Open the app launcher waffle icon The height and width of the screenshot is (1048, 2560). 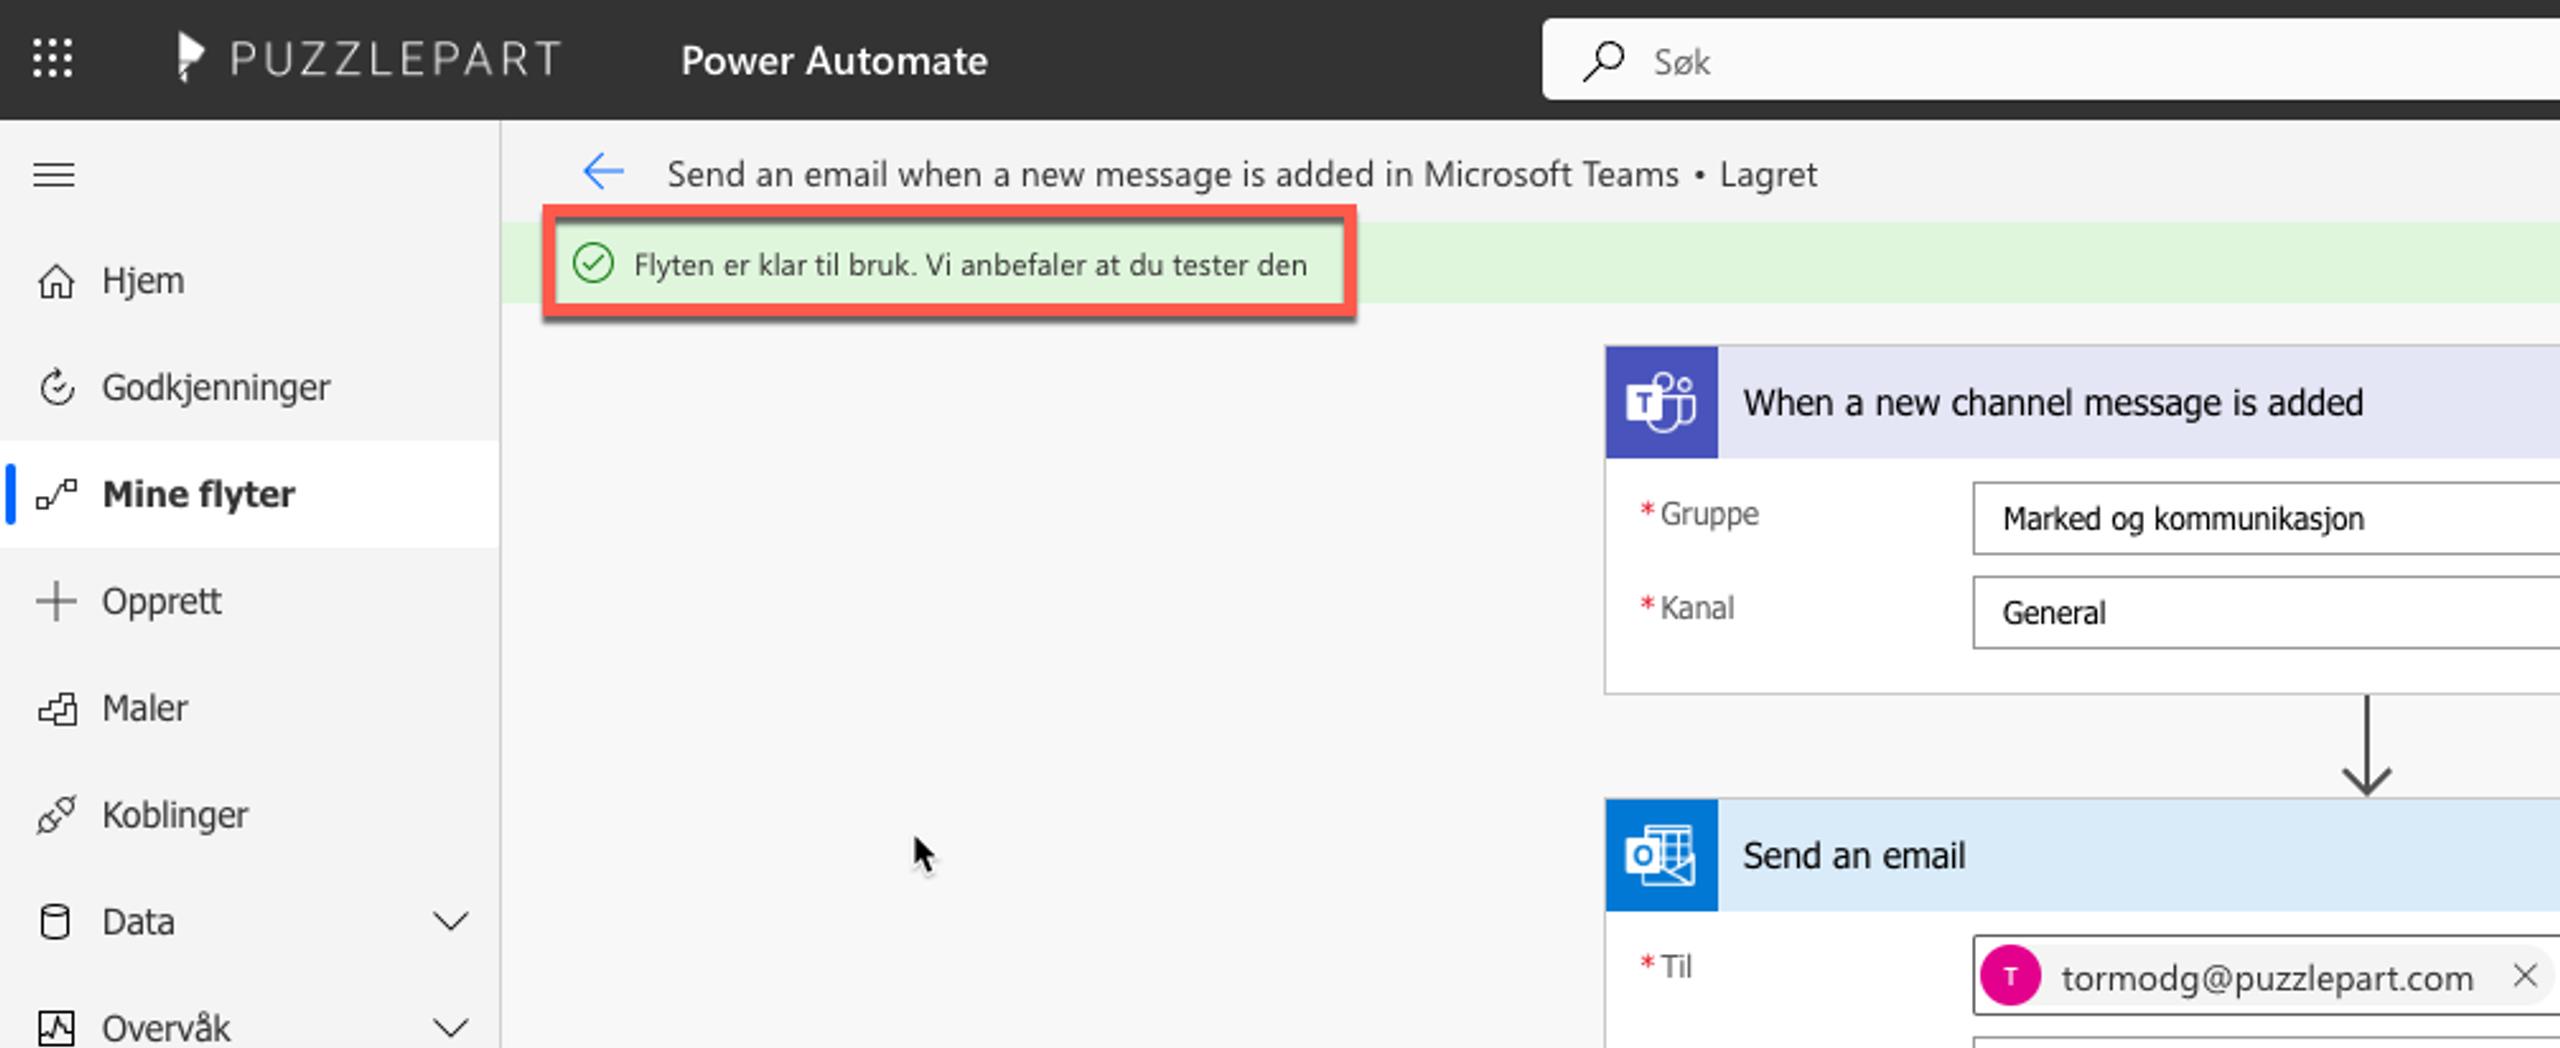(52, 59)
